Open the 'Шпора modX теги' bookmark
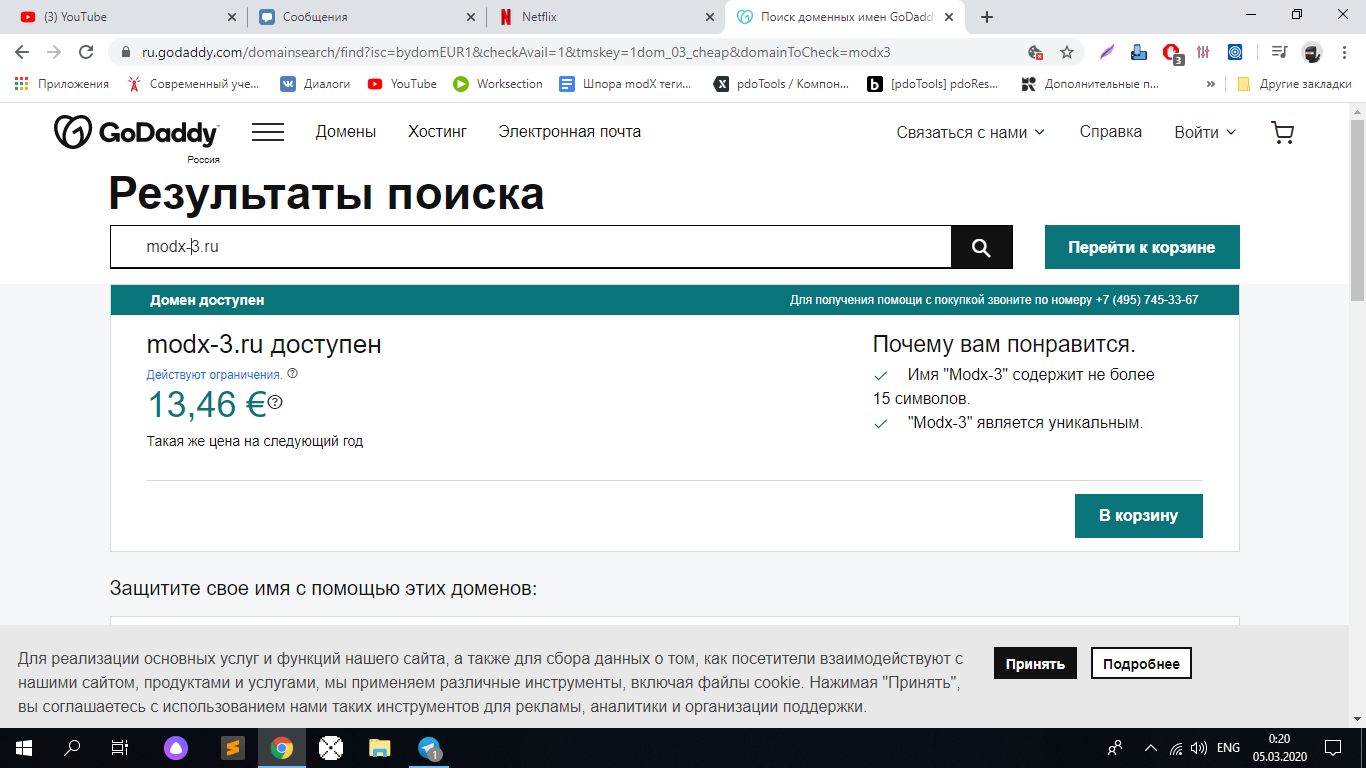Viewport: 1366px width, 768px height. [626, 84]
